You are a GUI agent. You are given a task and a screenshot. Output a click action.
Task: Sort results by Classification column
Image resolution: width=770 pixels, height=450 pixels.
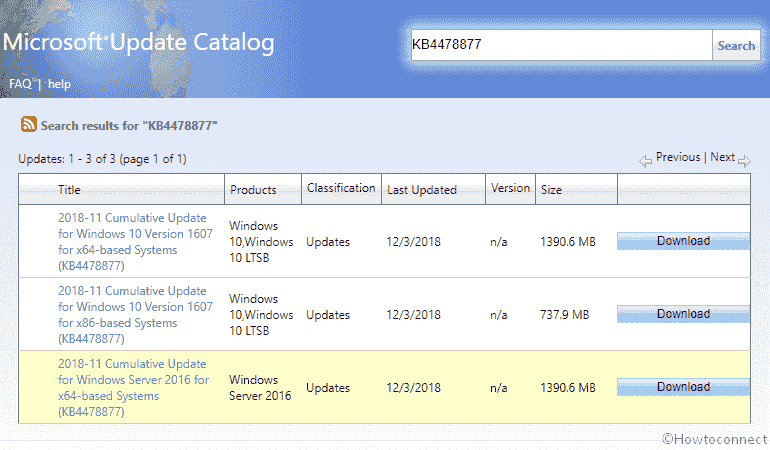pyautogui.click(x=341, y=188)
